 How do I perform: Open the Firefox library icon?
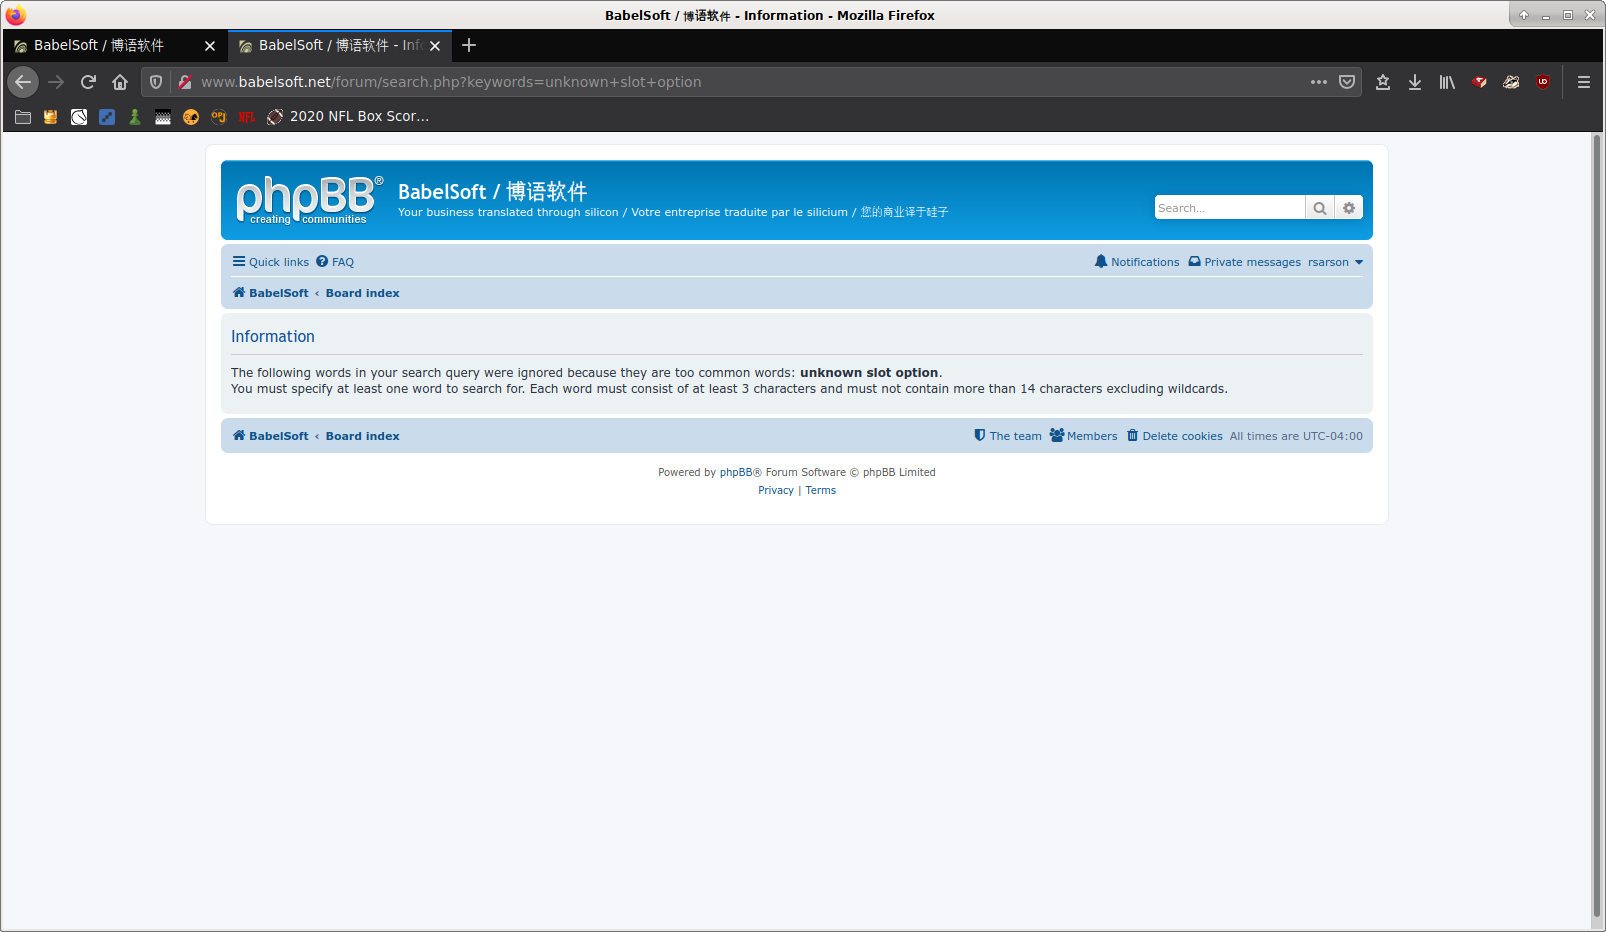tap(1447, 82)
